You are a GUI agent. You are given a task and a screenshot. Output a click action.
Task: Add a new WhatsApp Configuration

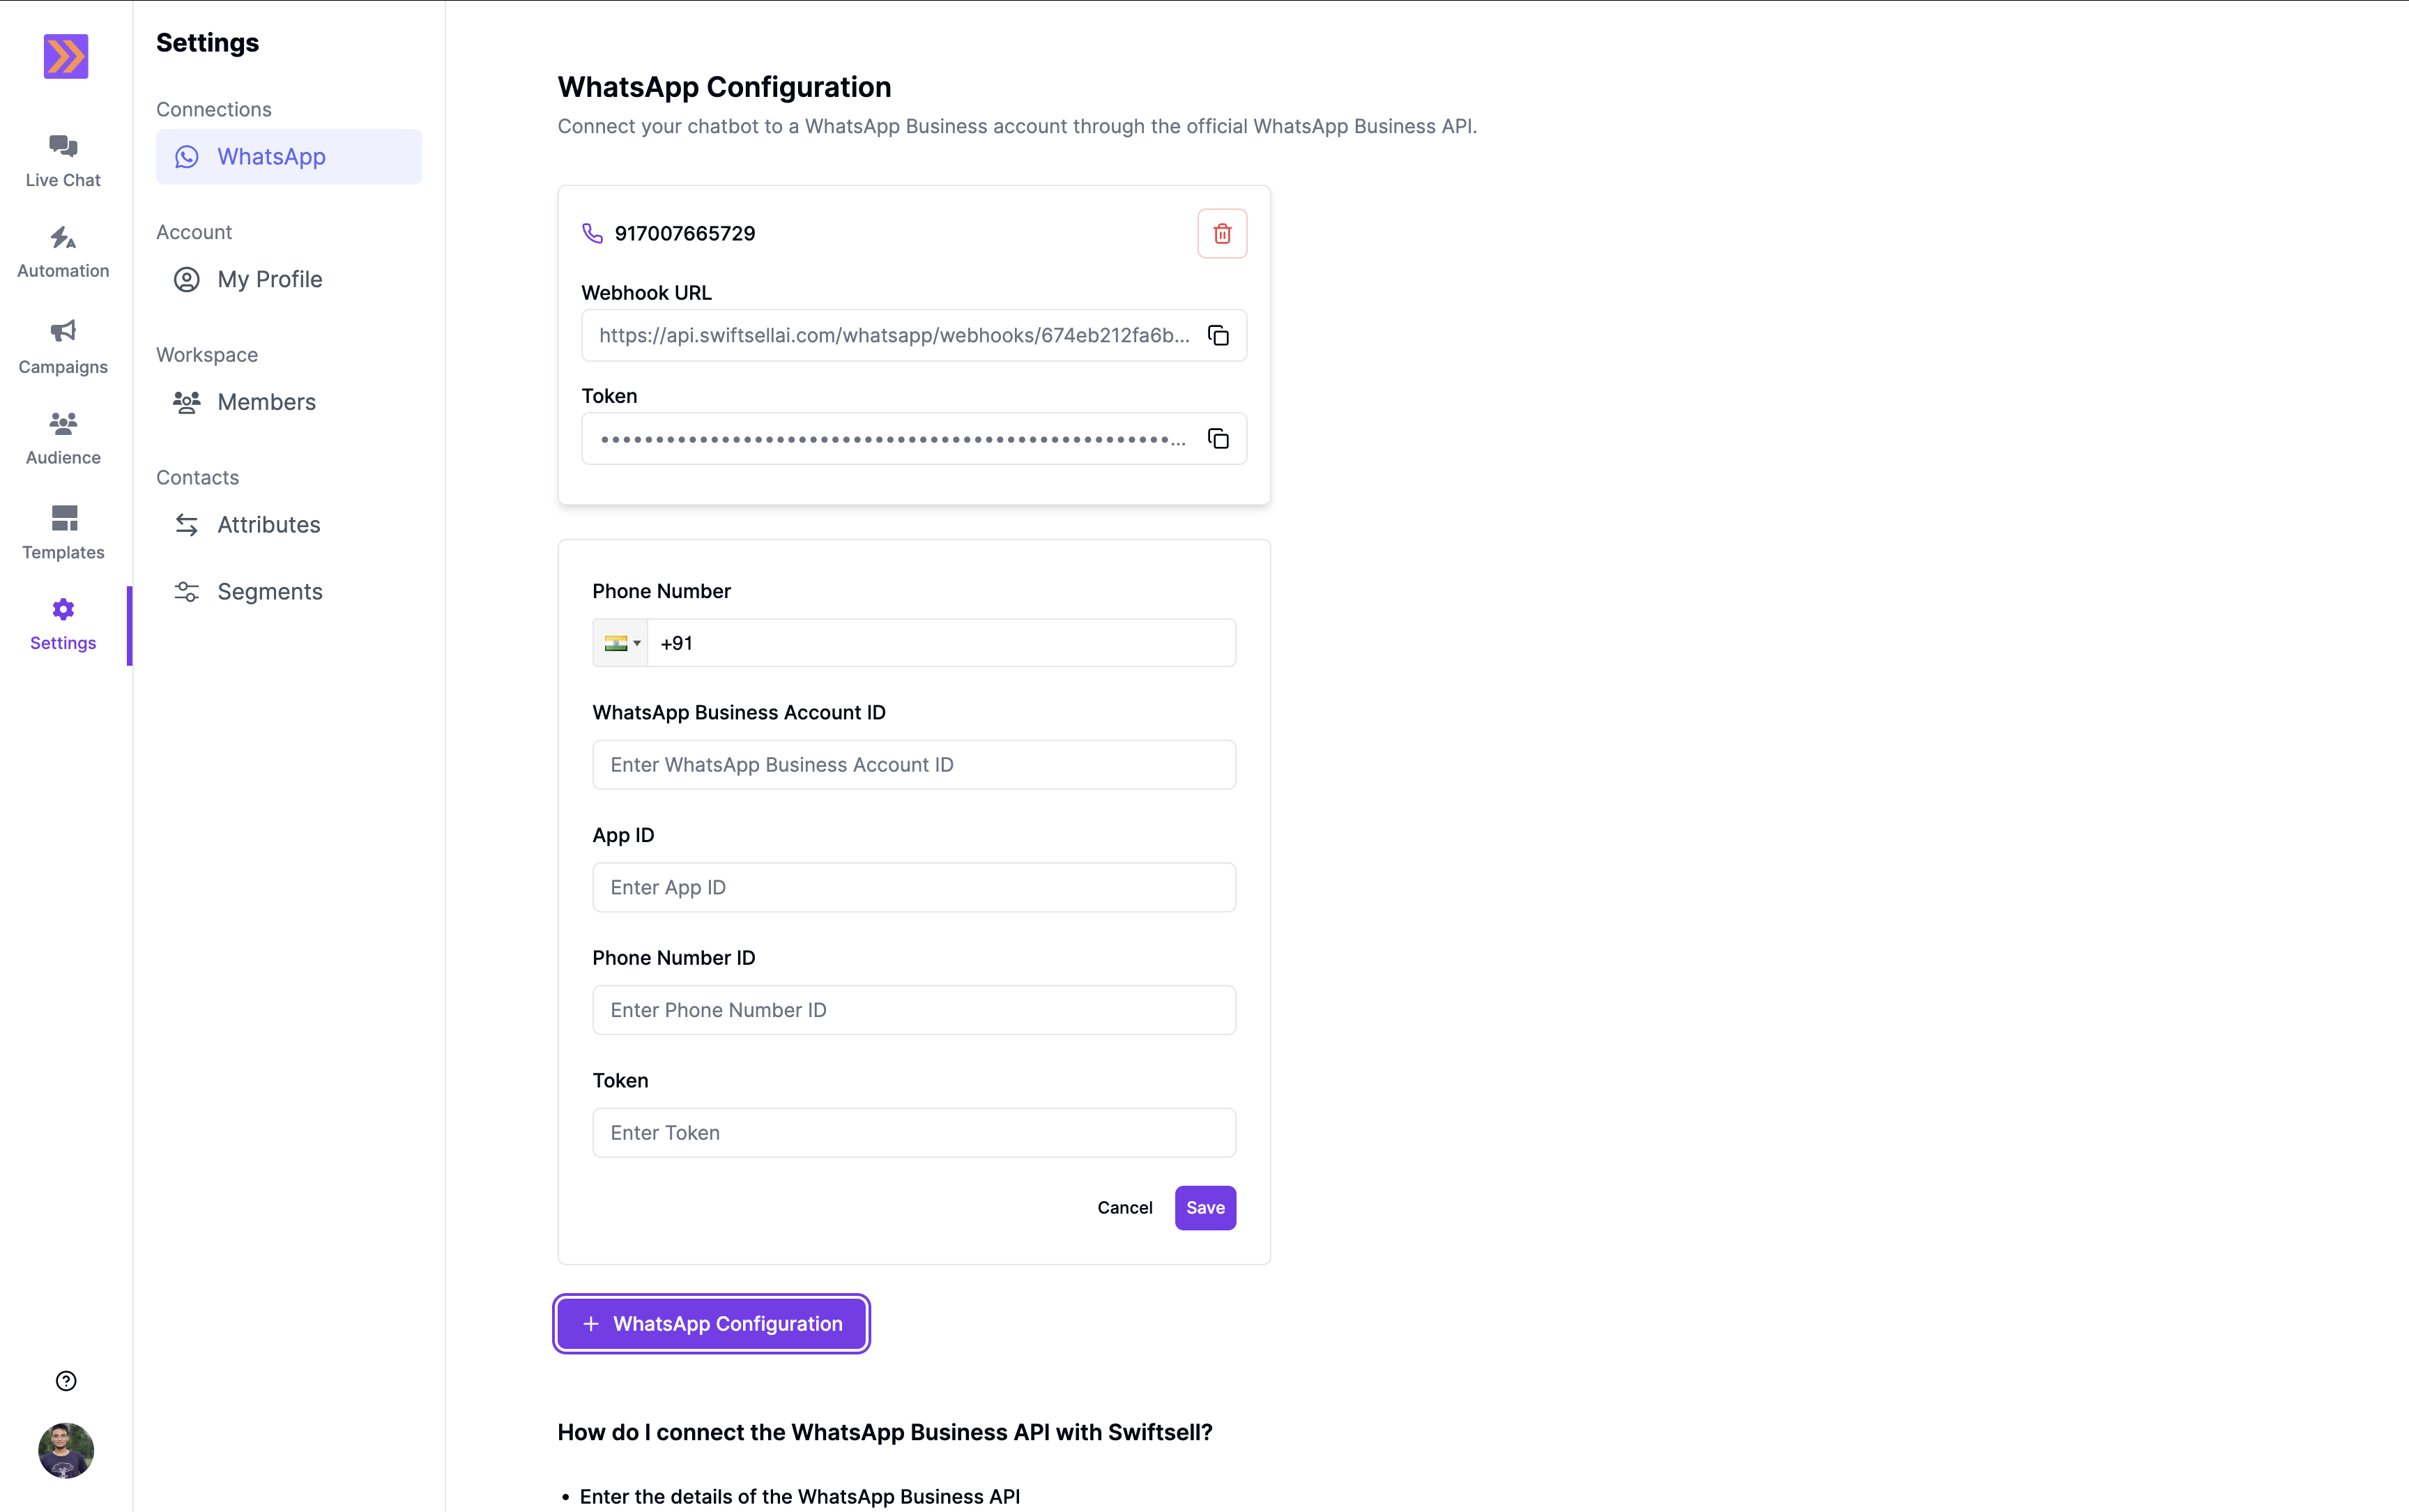[x=710, y=1323]
